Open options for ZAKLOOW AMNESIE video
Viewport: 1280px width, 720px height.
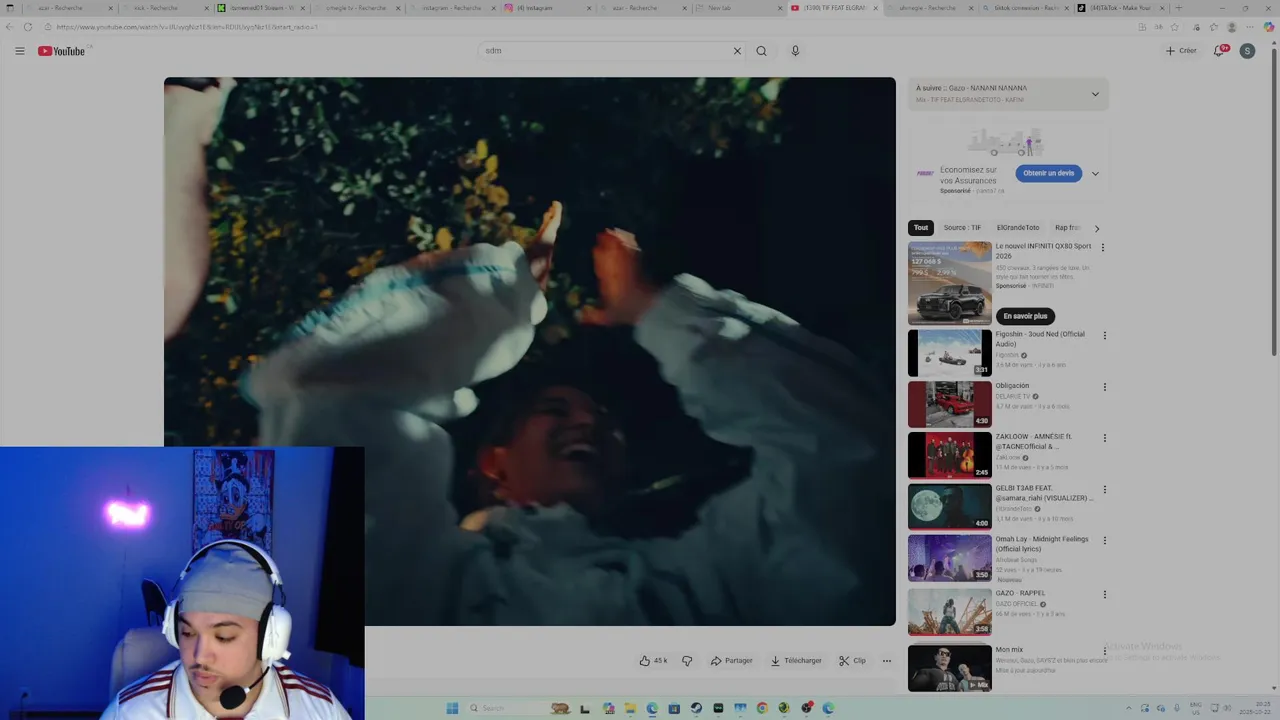click(x=1105, y=438)
